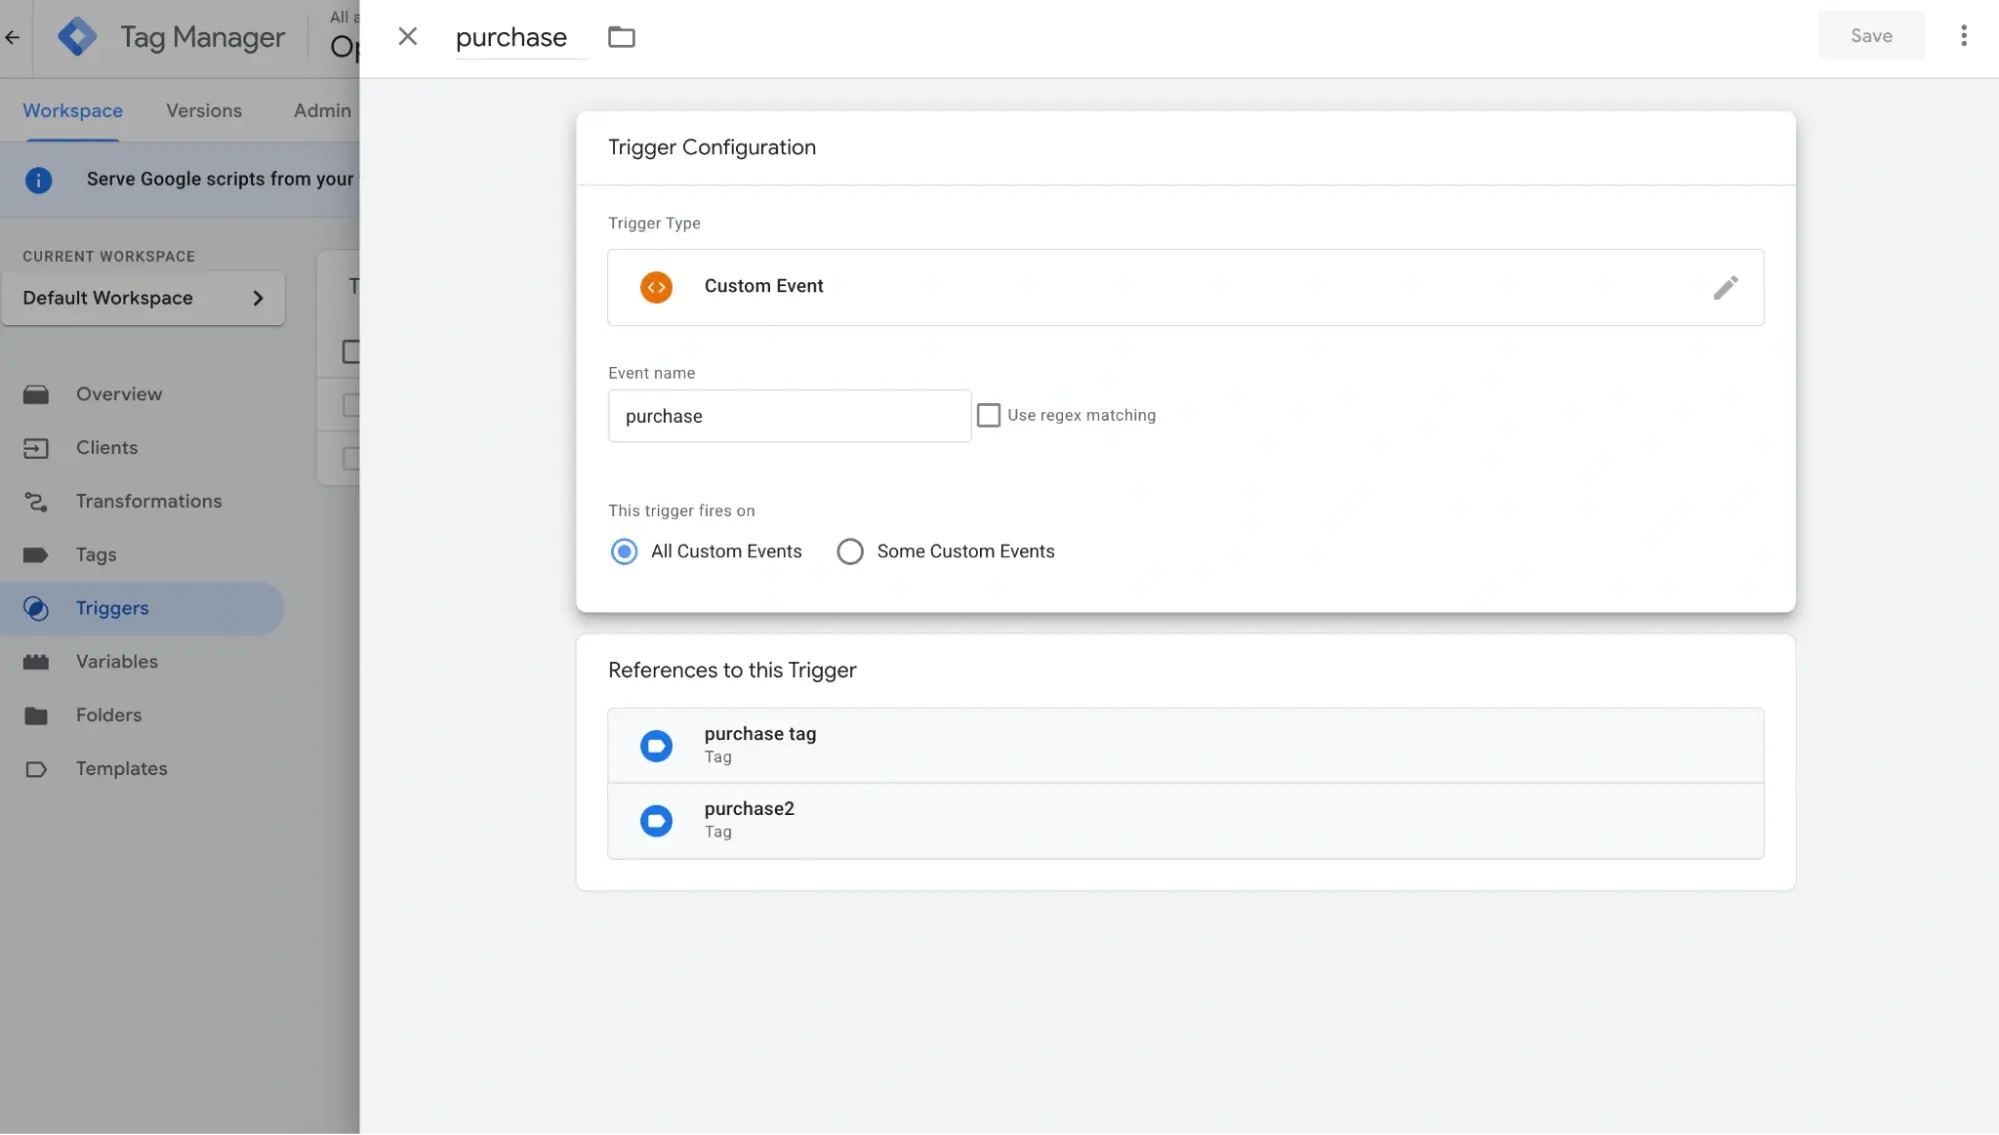Screen dimensions: 1999x1135
Task: Click the Clients sidebar icon
Action: pos(36,448)
